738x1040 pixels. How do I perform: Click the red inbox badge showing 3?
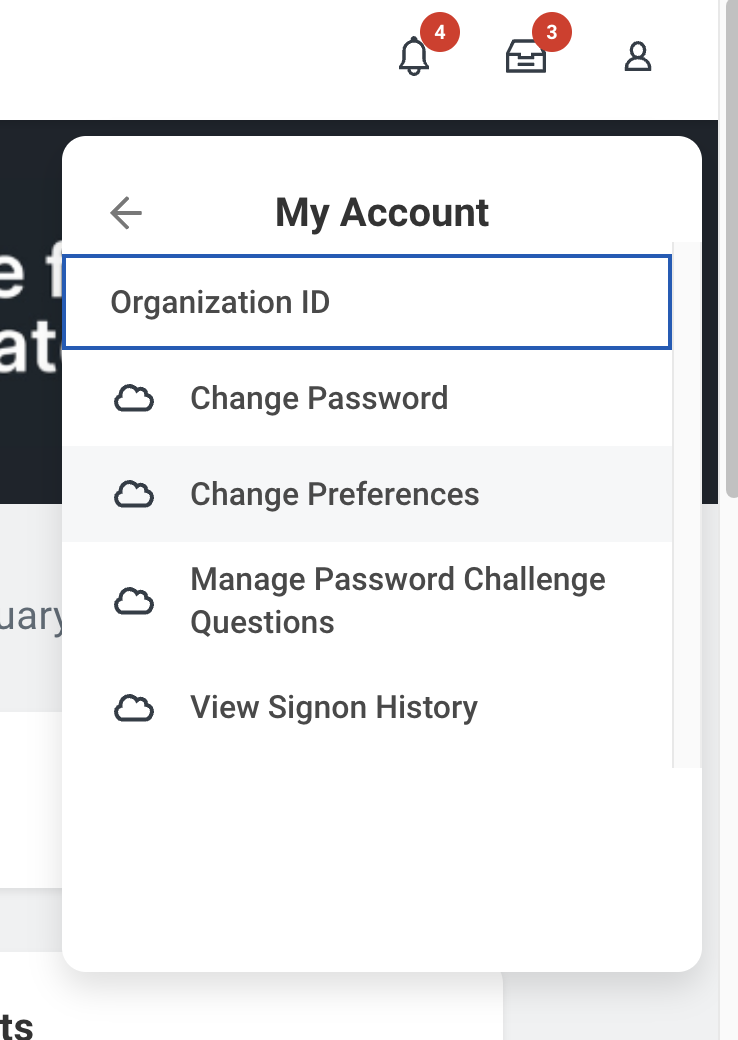552,33
